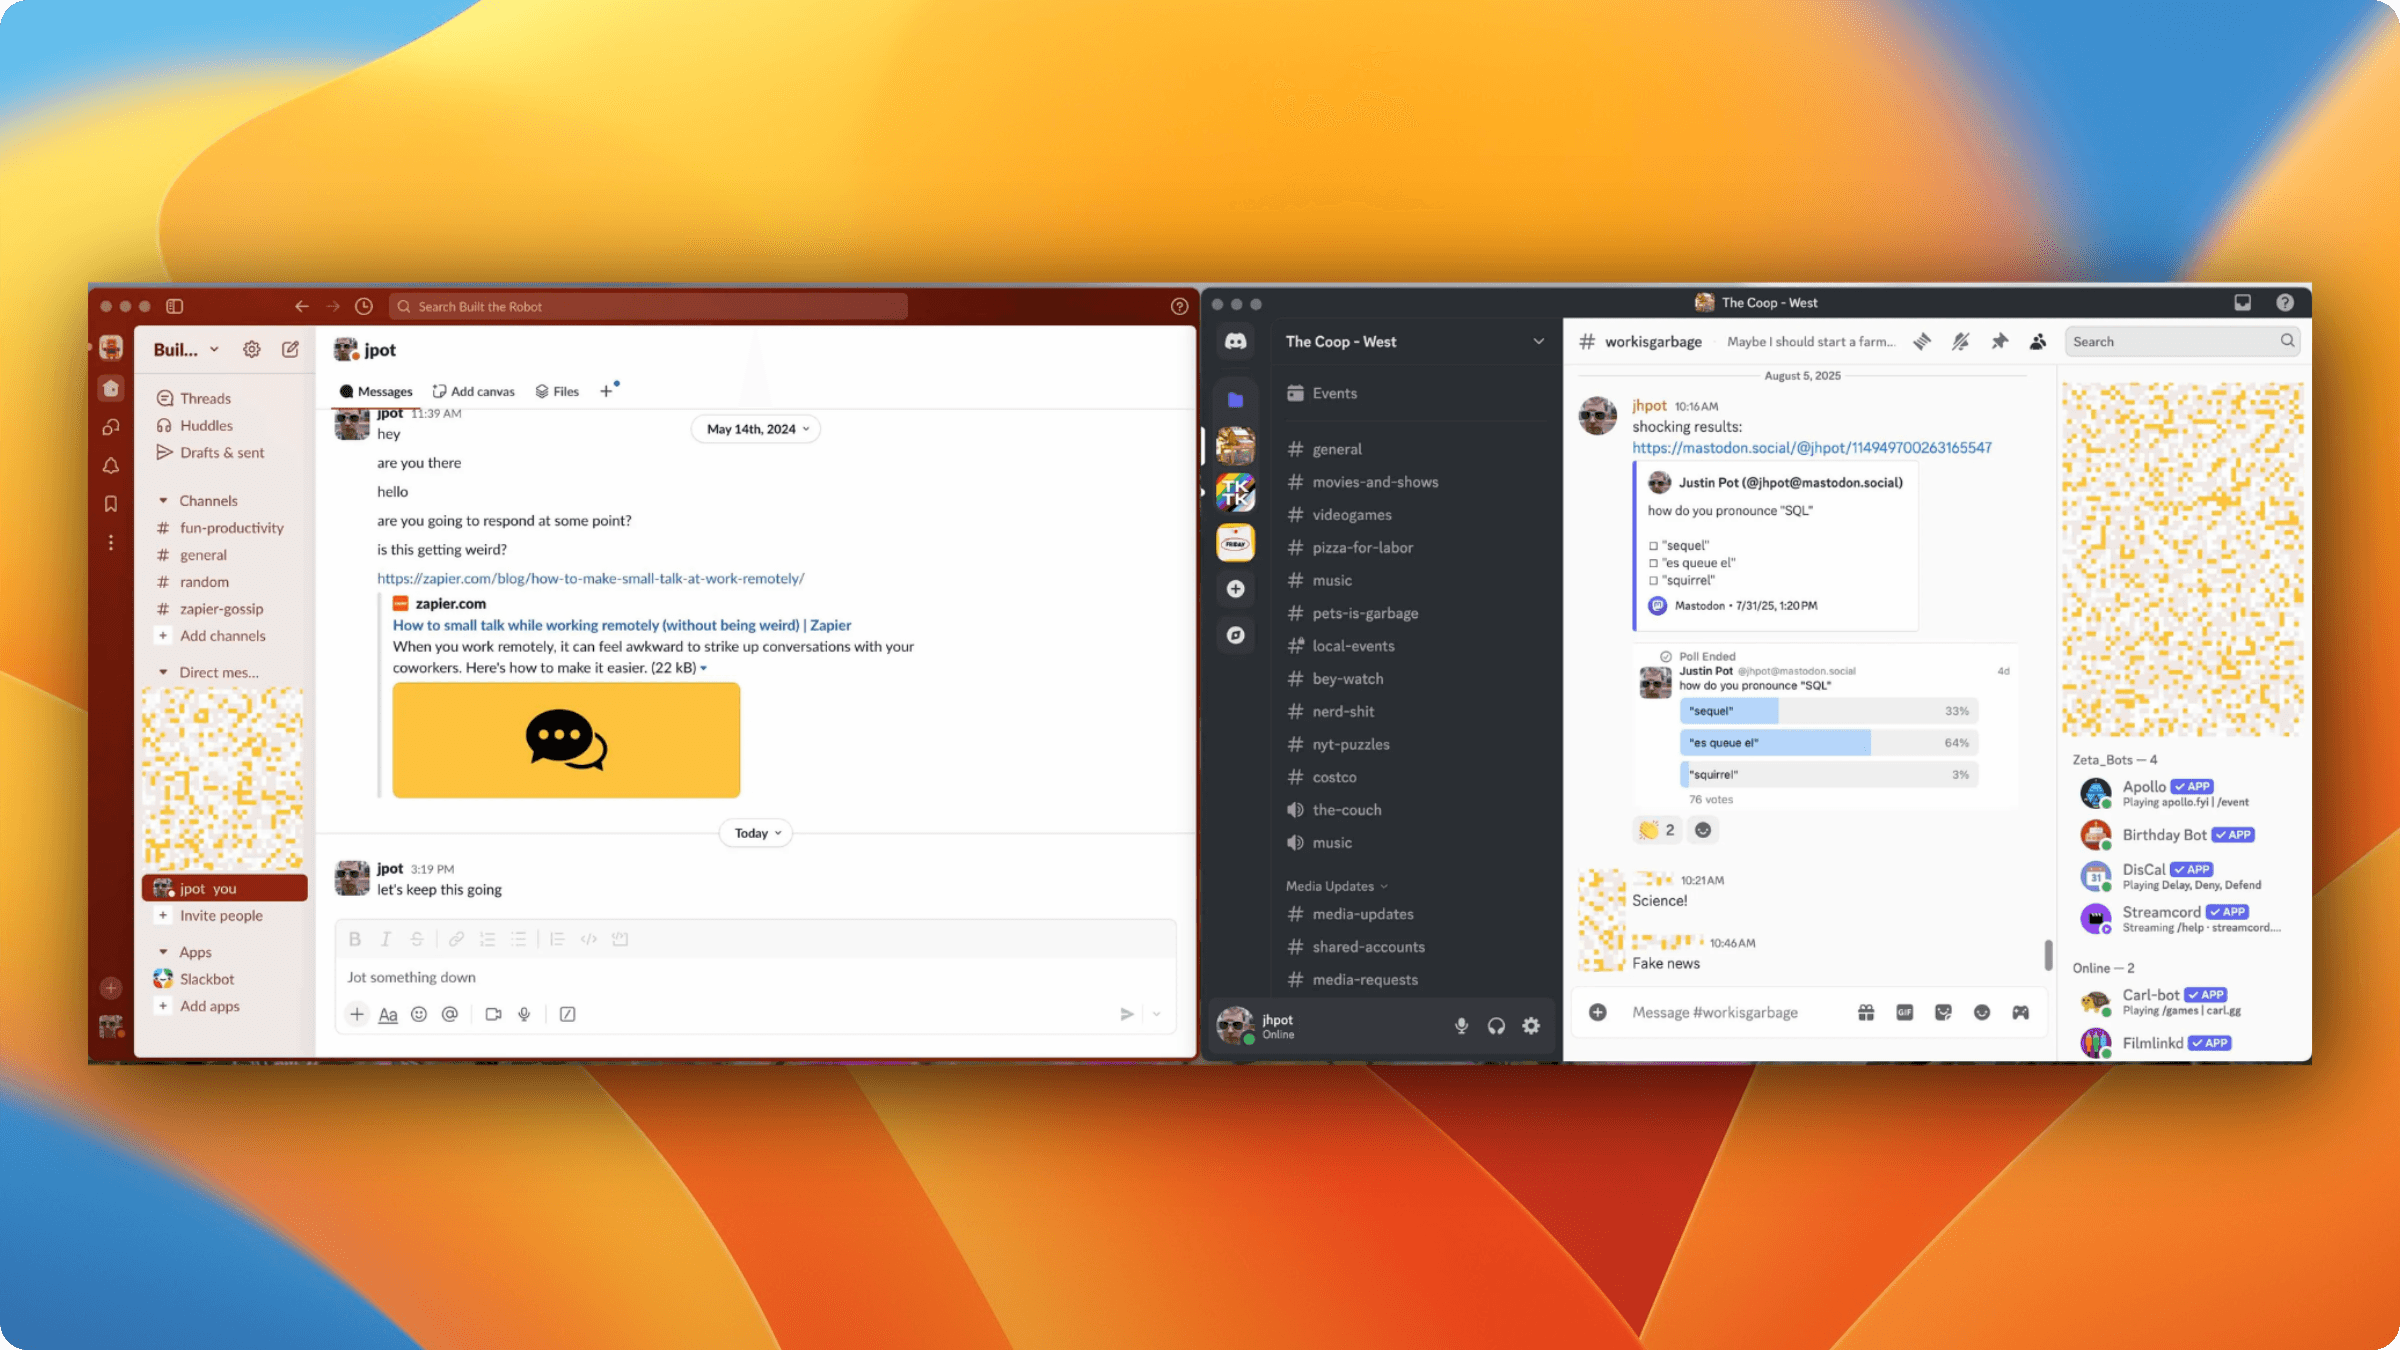The width and height of the screenshot is (2400, 1350).
Task: Collapse the Slack Channels section
Action: [163, 500]
